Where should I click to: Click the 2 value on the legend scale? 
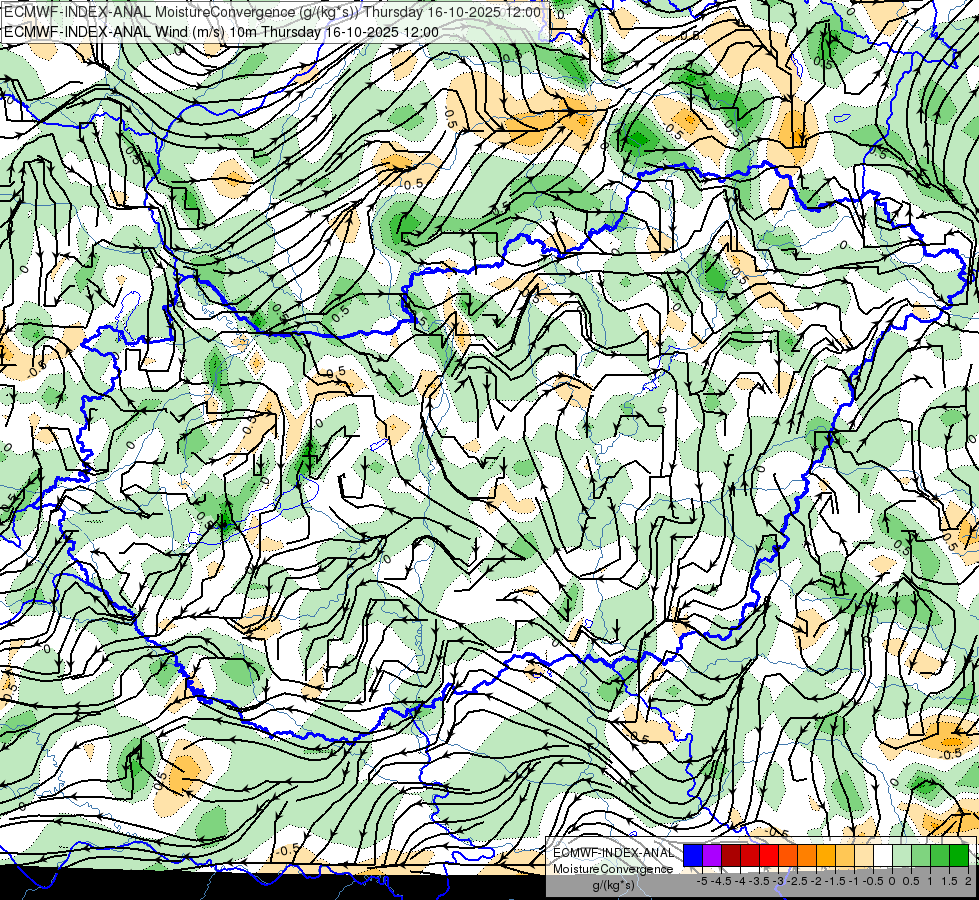pos(968,881)
